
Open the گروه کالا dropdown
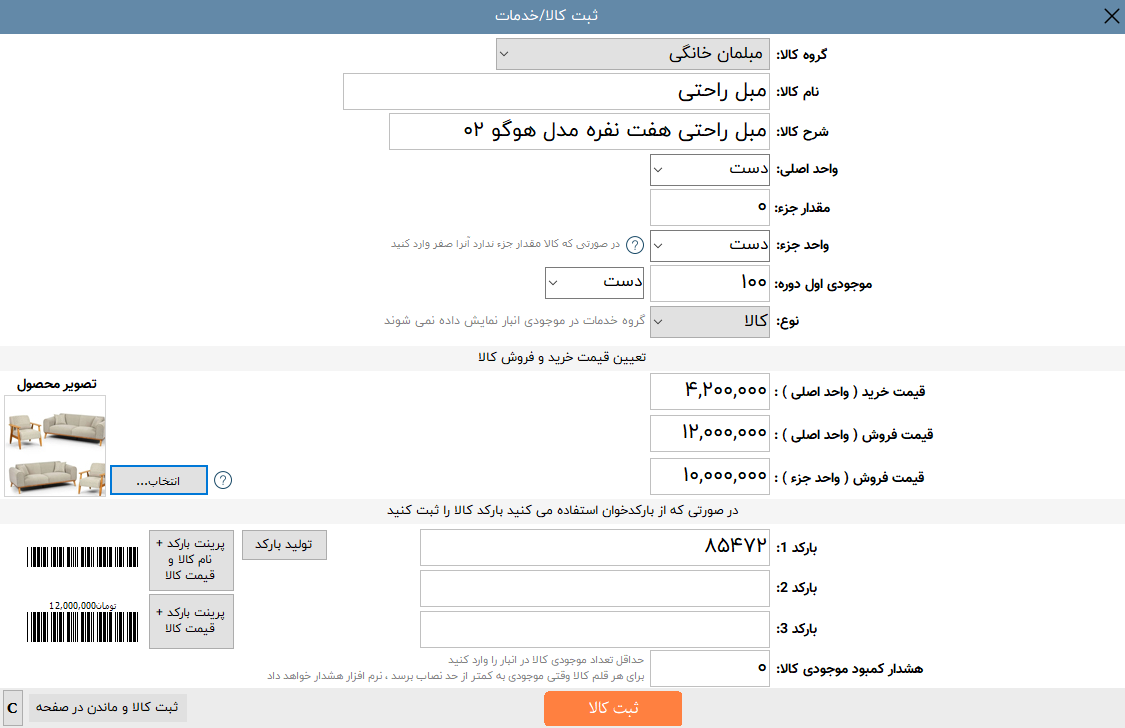pyautogui.click(x=632, y=54)
